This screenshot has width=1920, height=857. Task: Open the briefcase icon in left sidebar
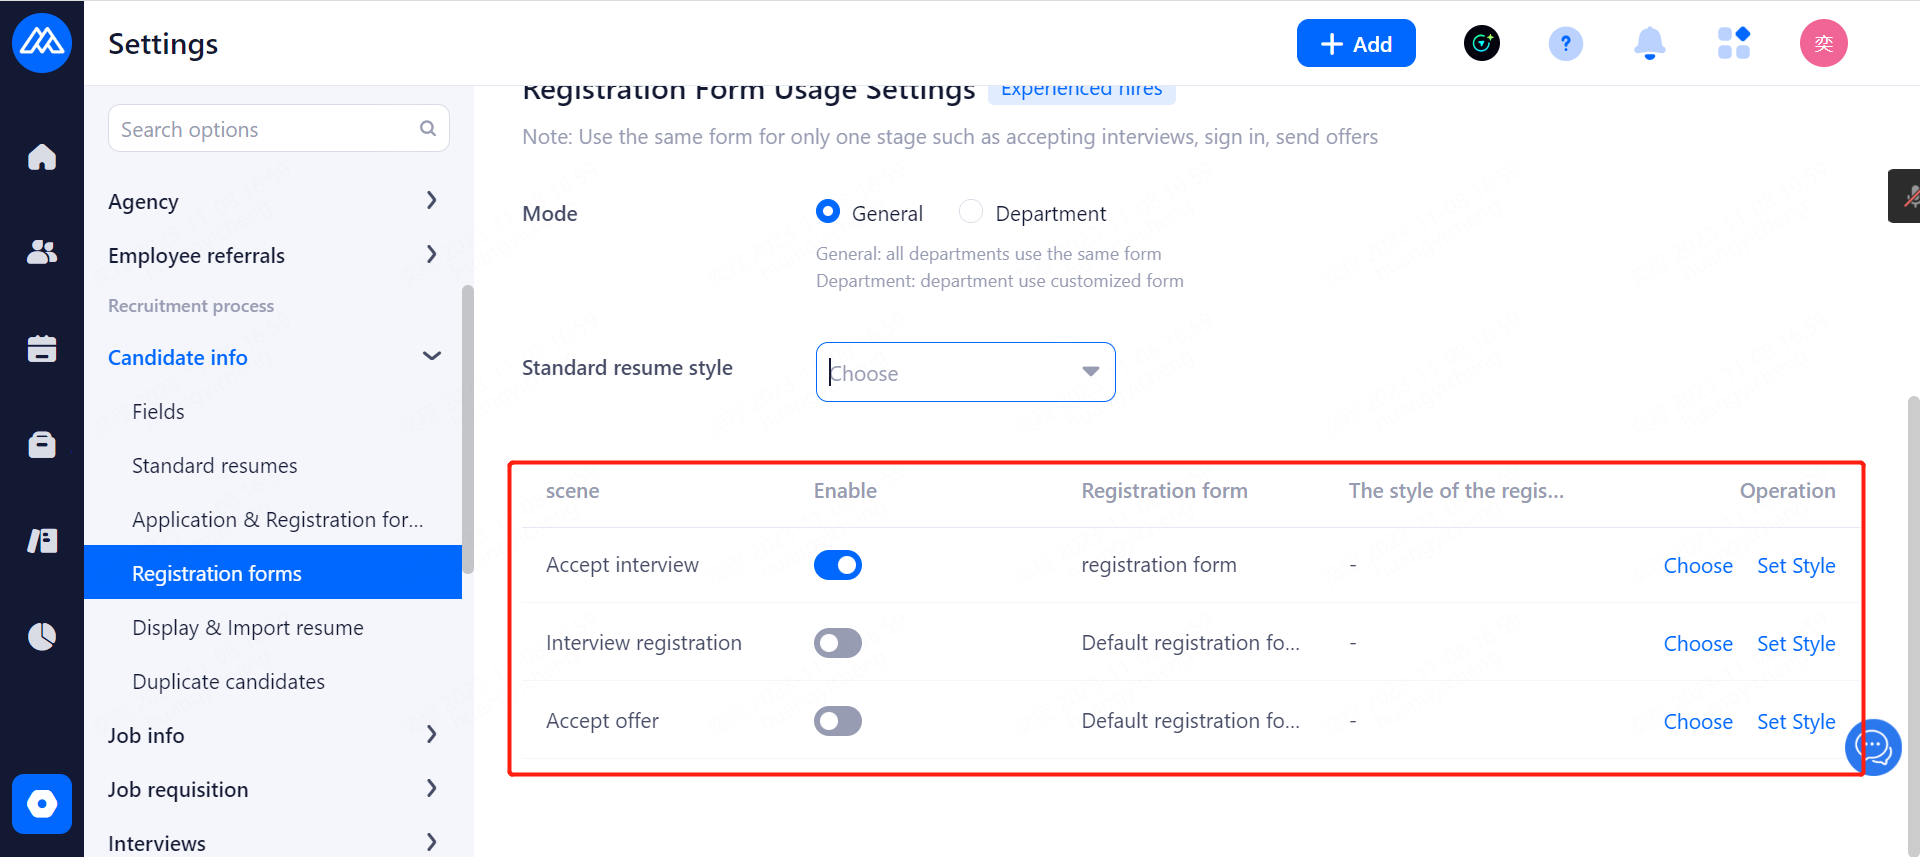click(42, 444)
